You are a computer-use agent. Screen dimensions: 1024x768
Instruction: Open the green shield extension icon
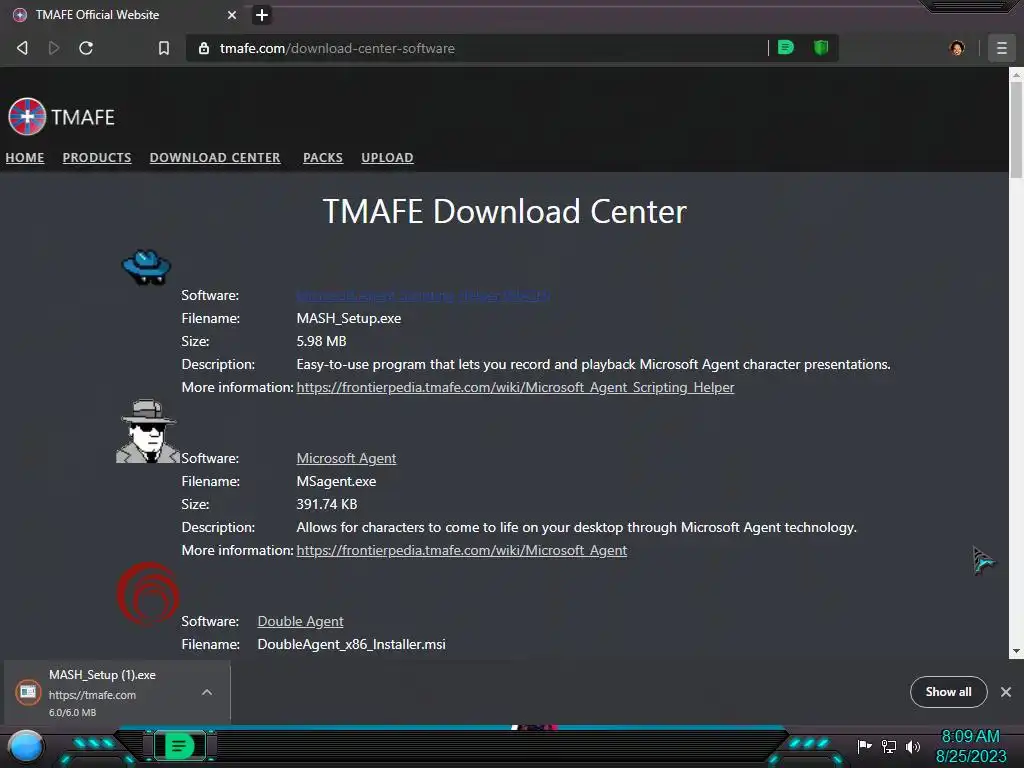click(821, 48)
